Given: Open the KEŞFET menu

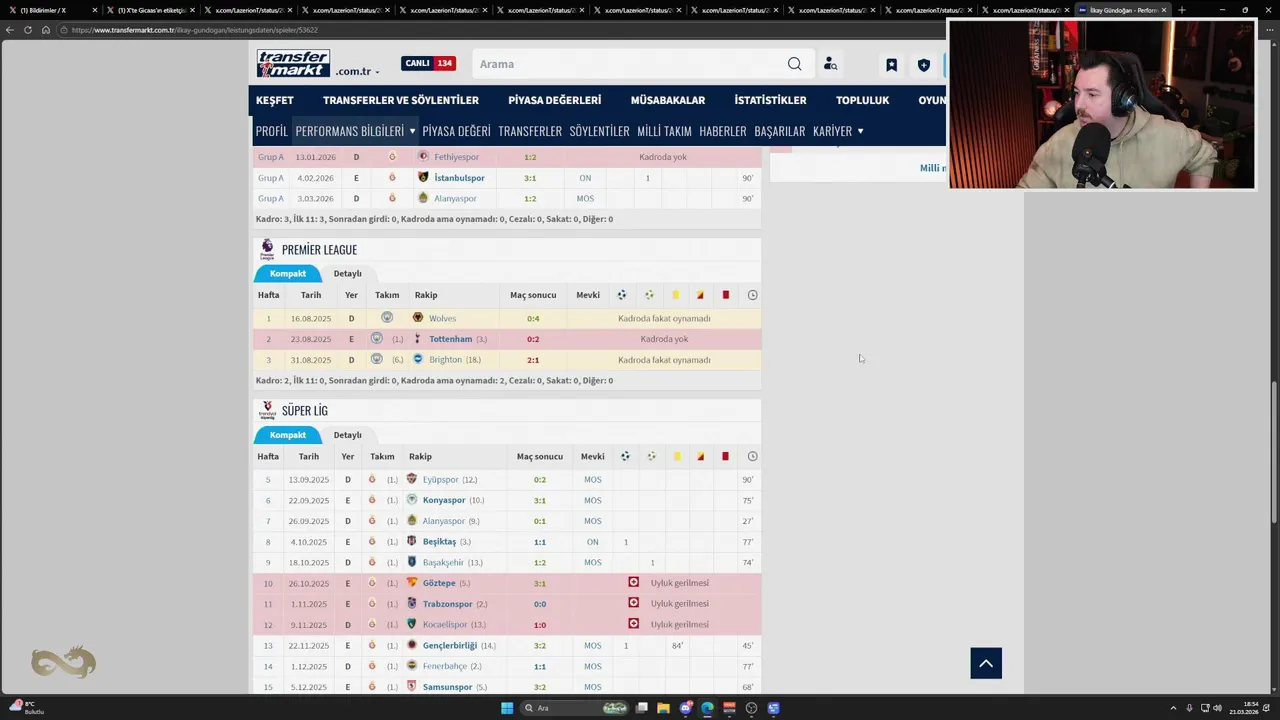Looking at the screenshot, I should click(275, 100).
